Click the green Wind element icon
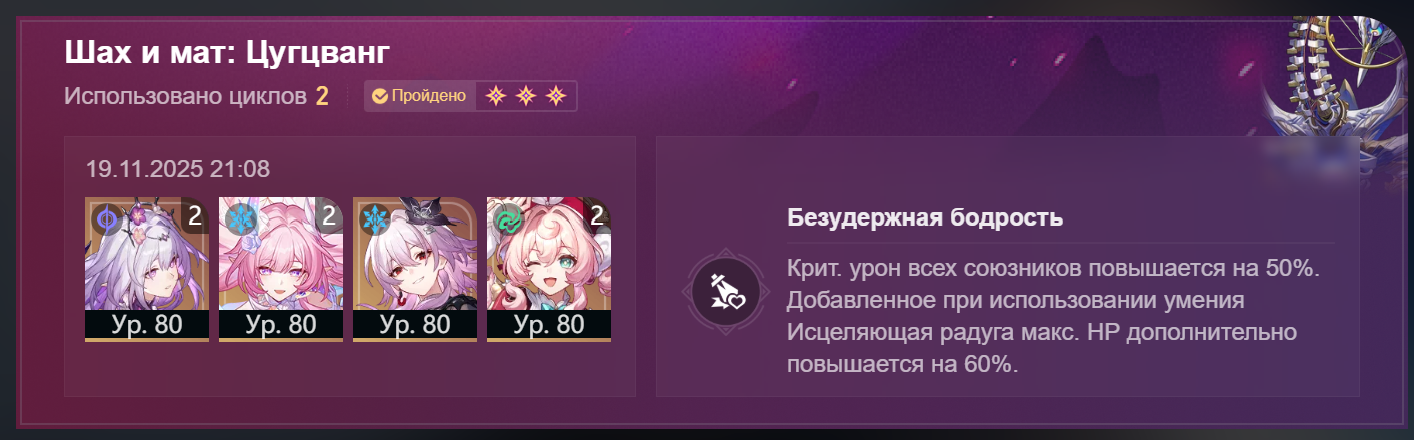Screen dimensions: 1414x440 click(508, 218)
